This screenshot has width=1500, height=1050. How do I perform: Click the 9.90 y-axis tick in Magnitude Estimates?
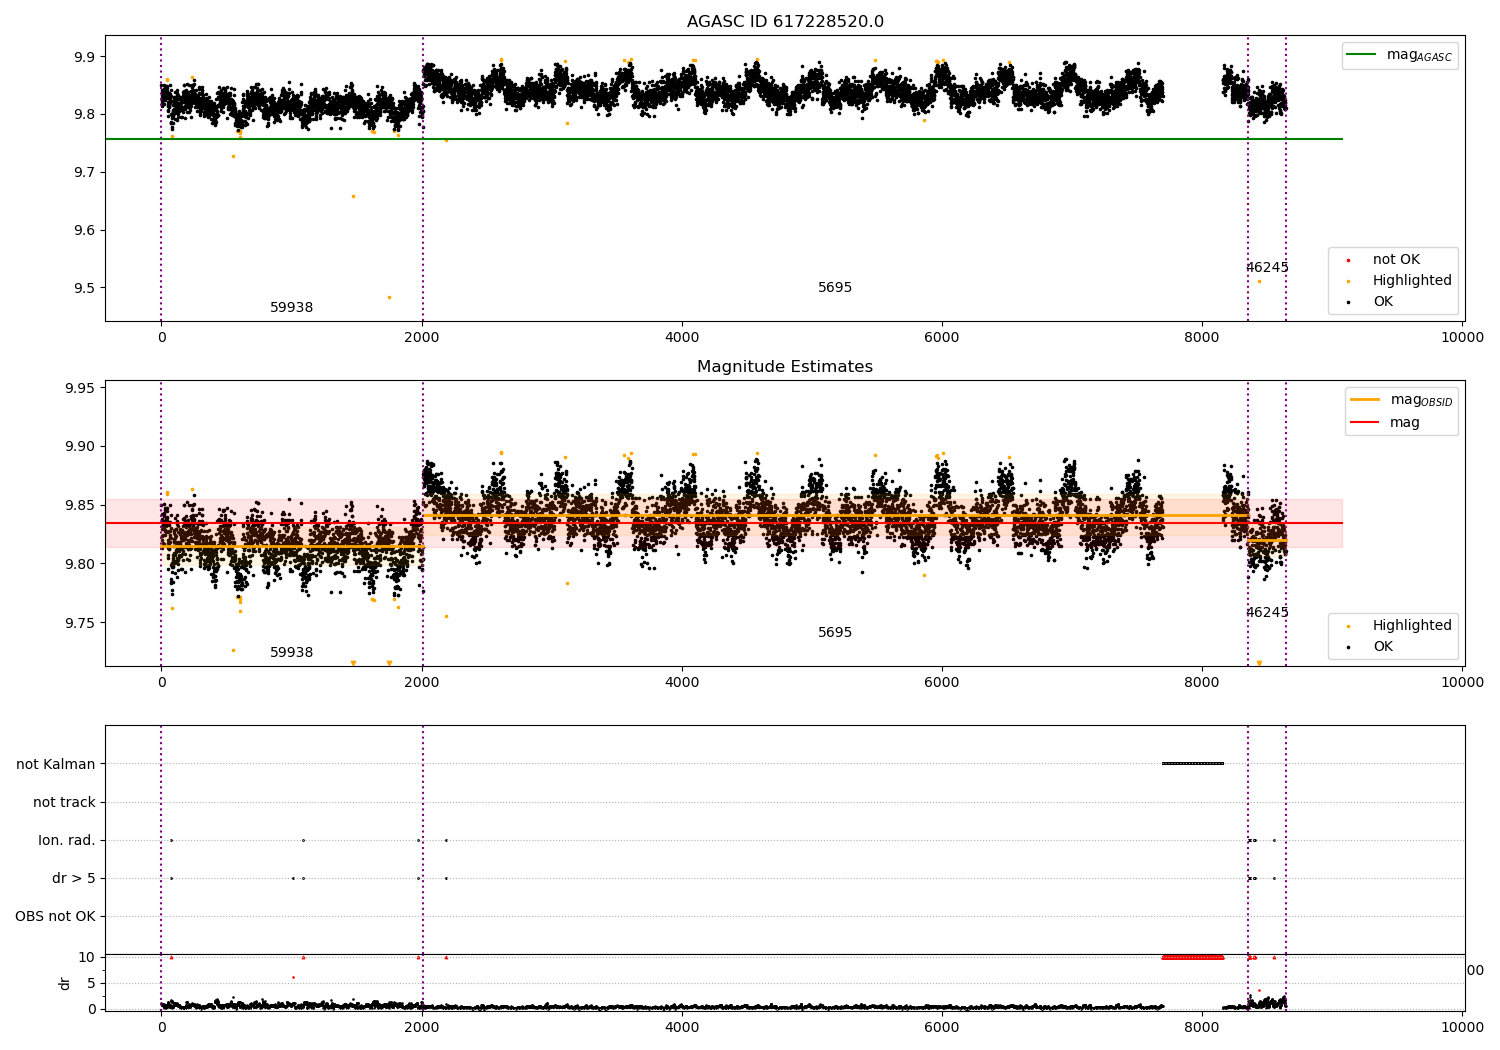(x=80, y=447)
